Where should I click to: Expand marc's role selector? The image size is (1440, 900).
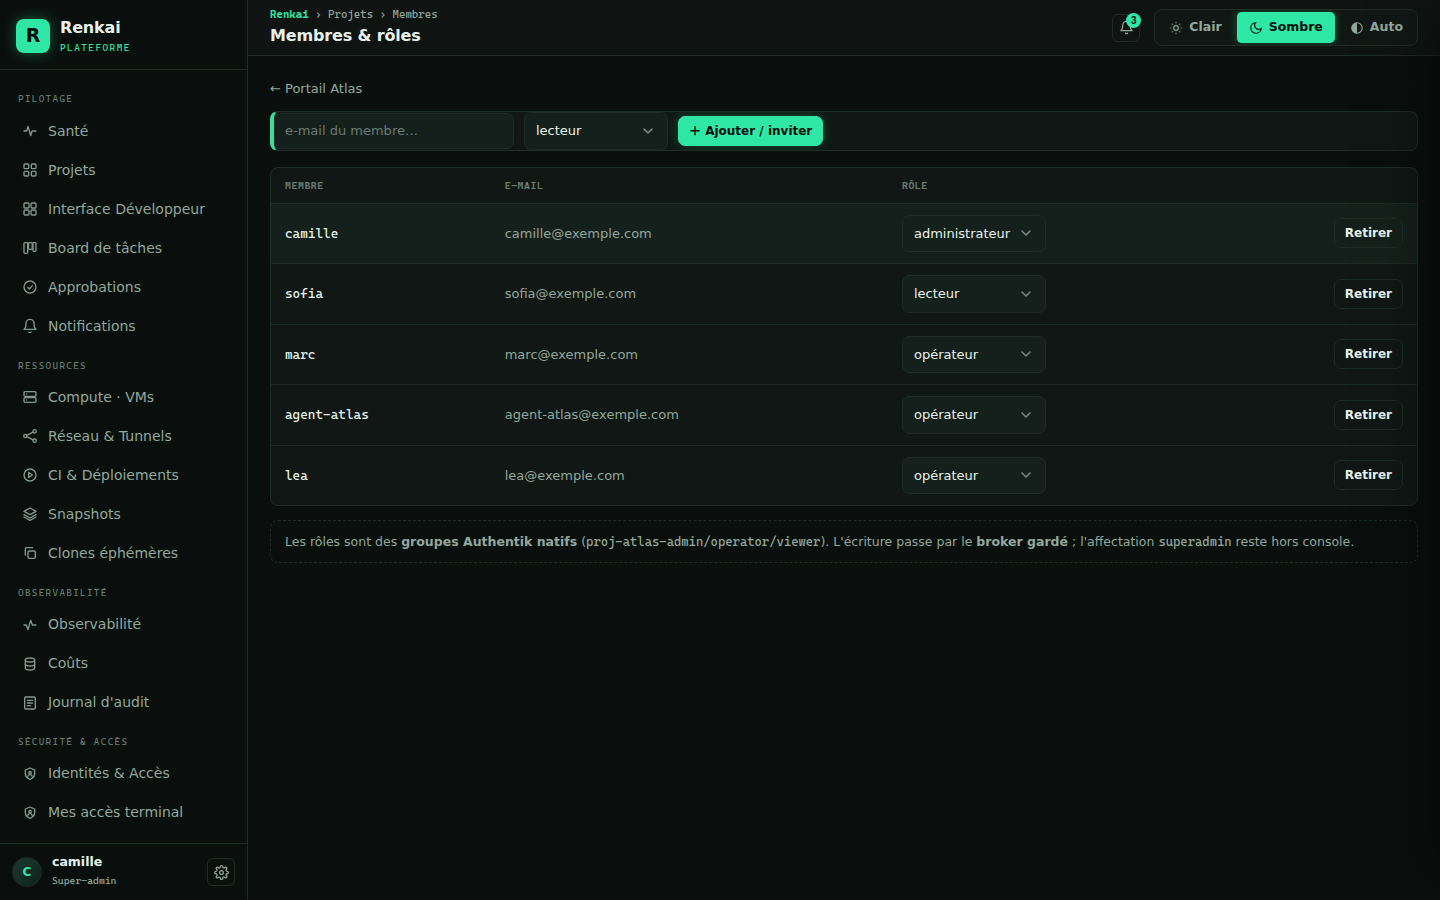974,354
